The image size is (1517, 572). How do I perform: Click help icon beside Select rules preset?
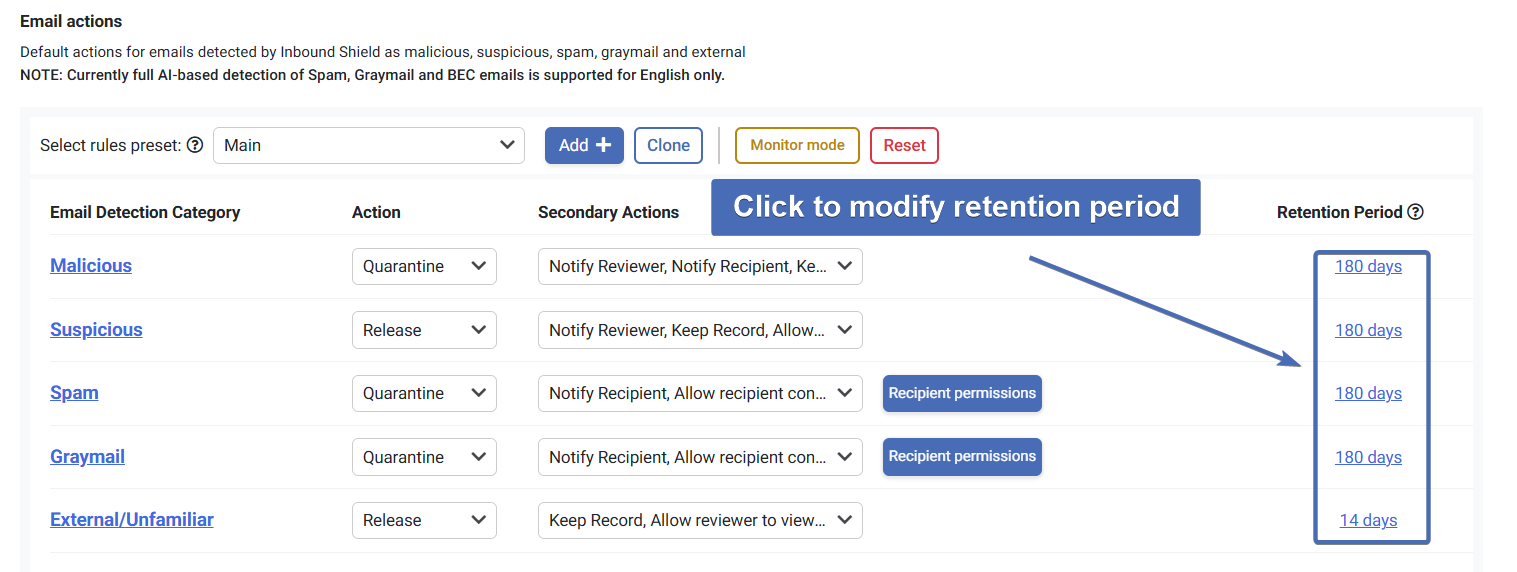coord(195,145)
